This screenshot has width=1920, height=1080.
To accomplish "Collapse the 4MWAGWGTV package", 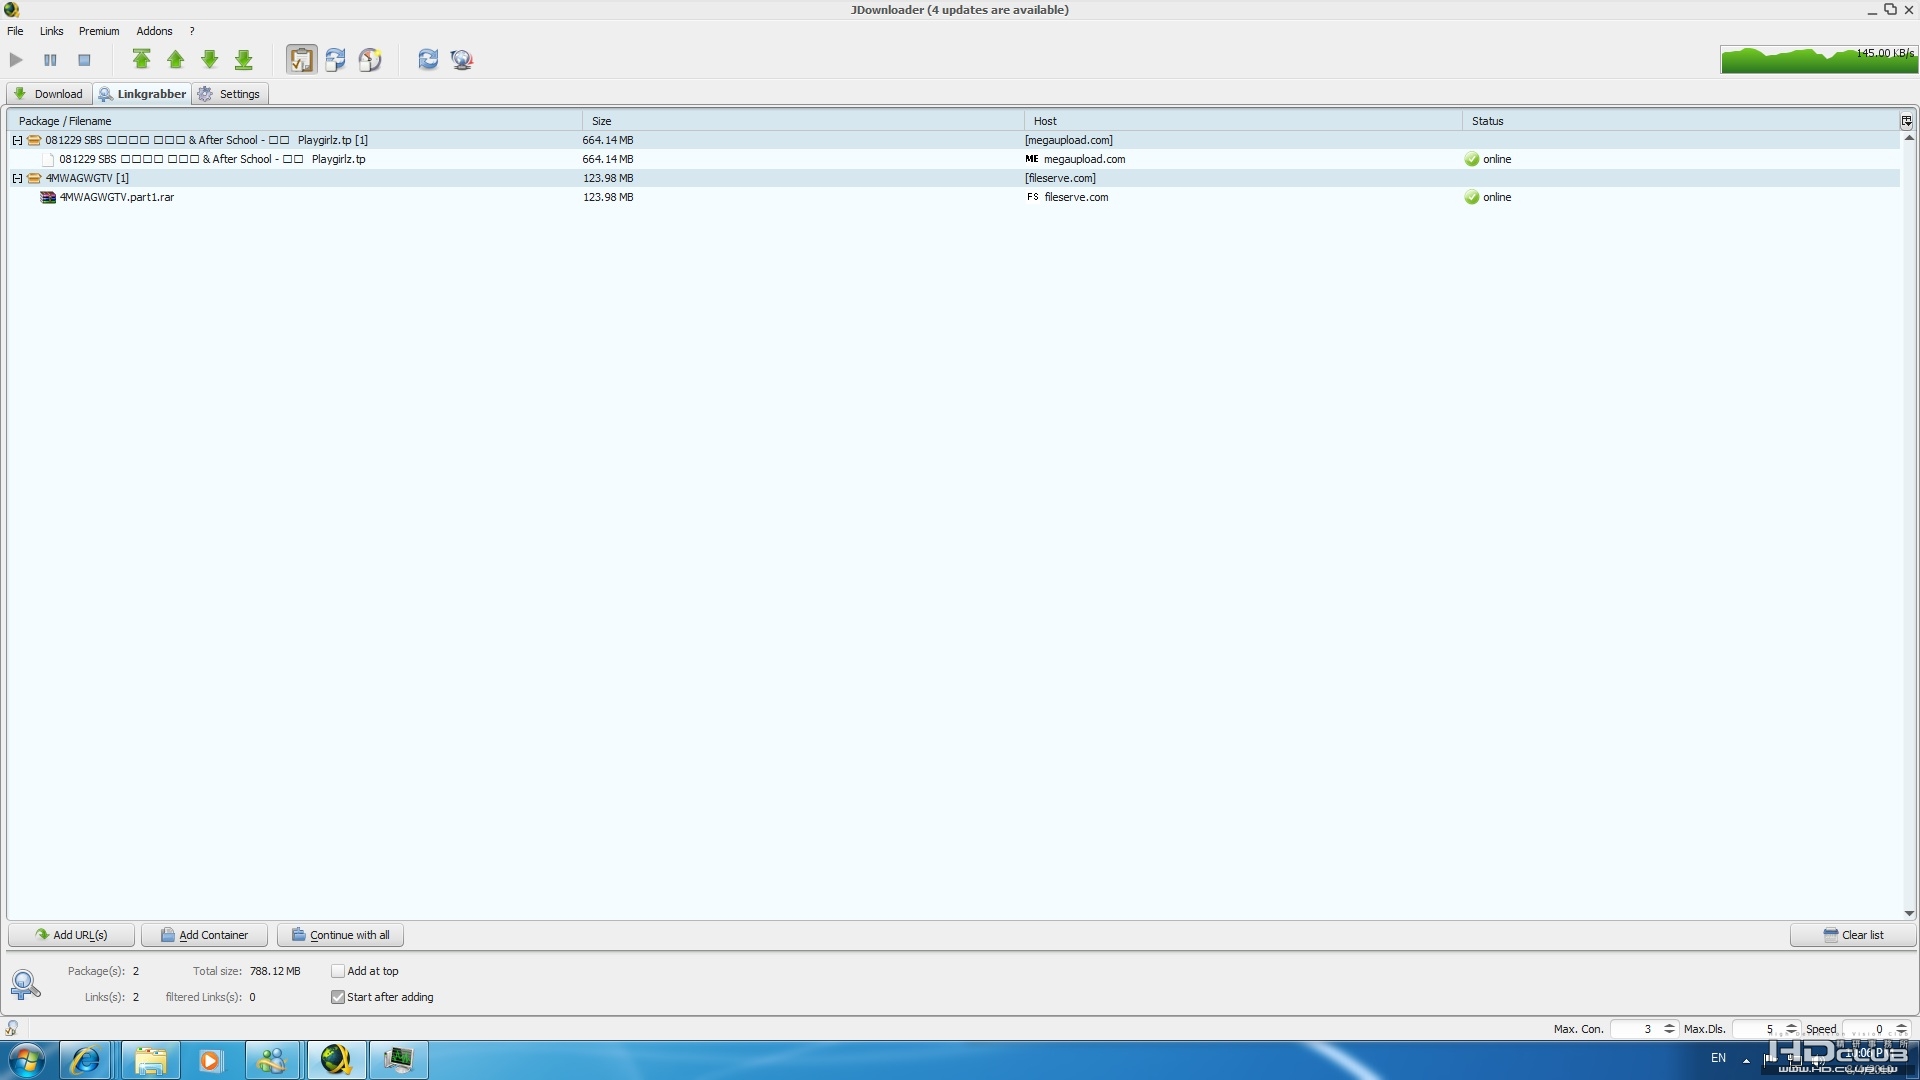I will 17,178.
